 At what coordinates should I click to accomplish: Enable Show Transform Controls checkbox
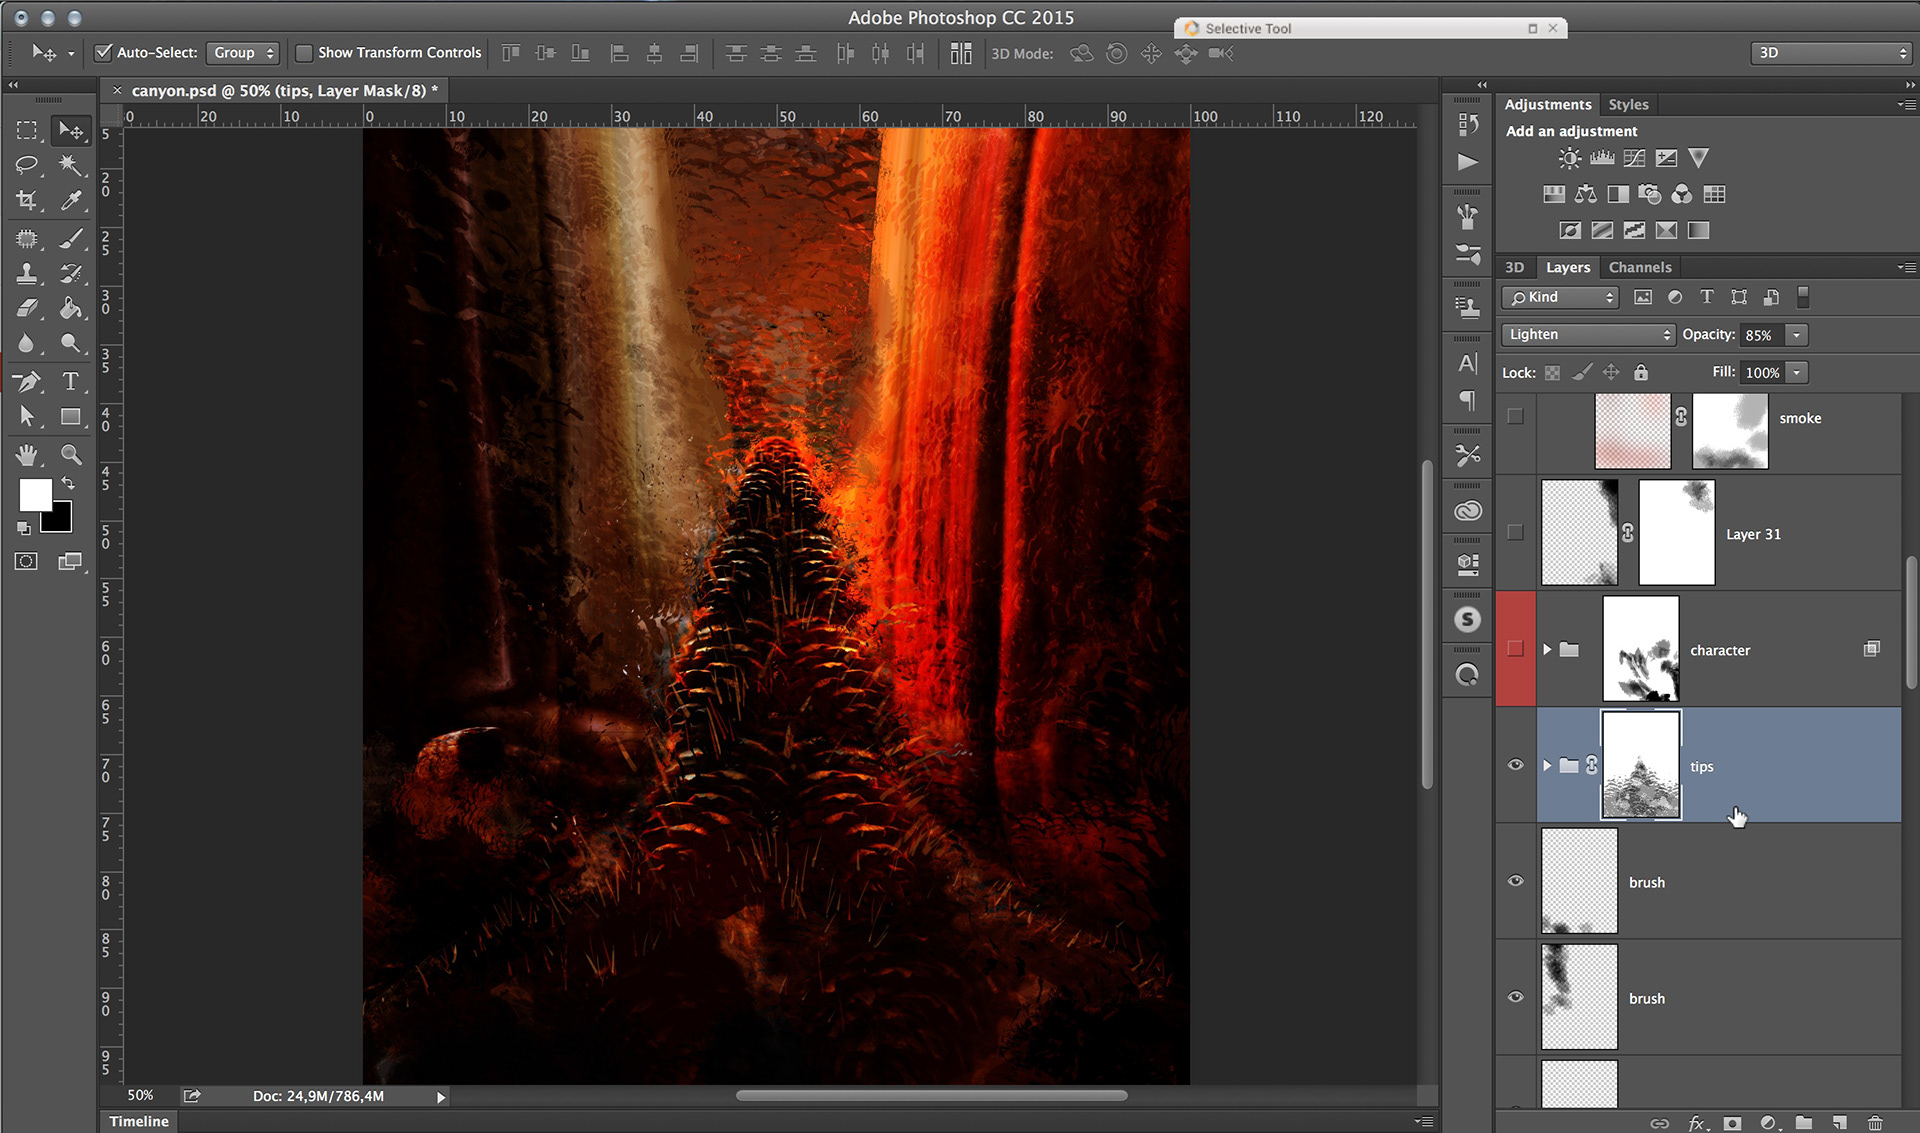click(x=304, y=53)
